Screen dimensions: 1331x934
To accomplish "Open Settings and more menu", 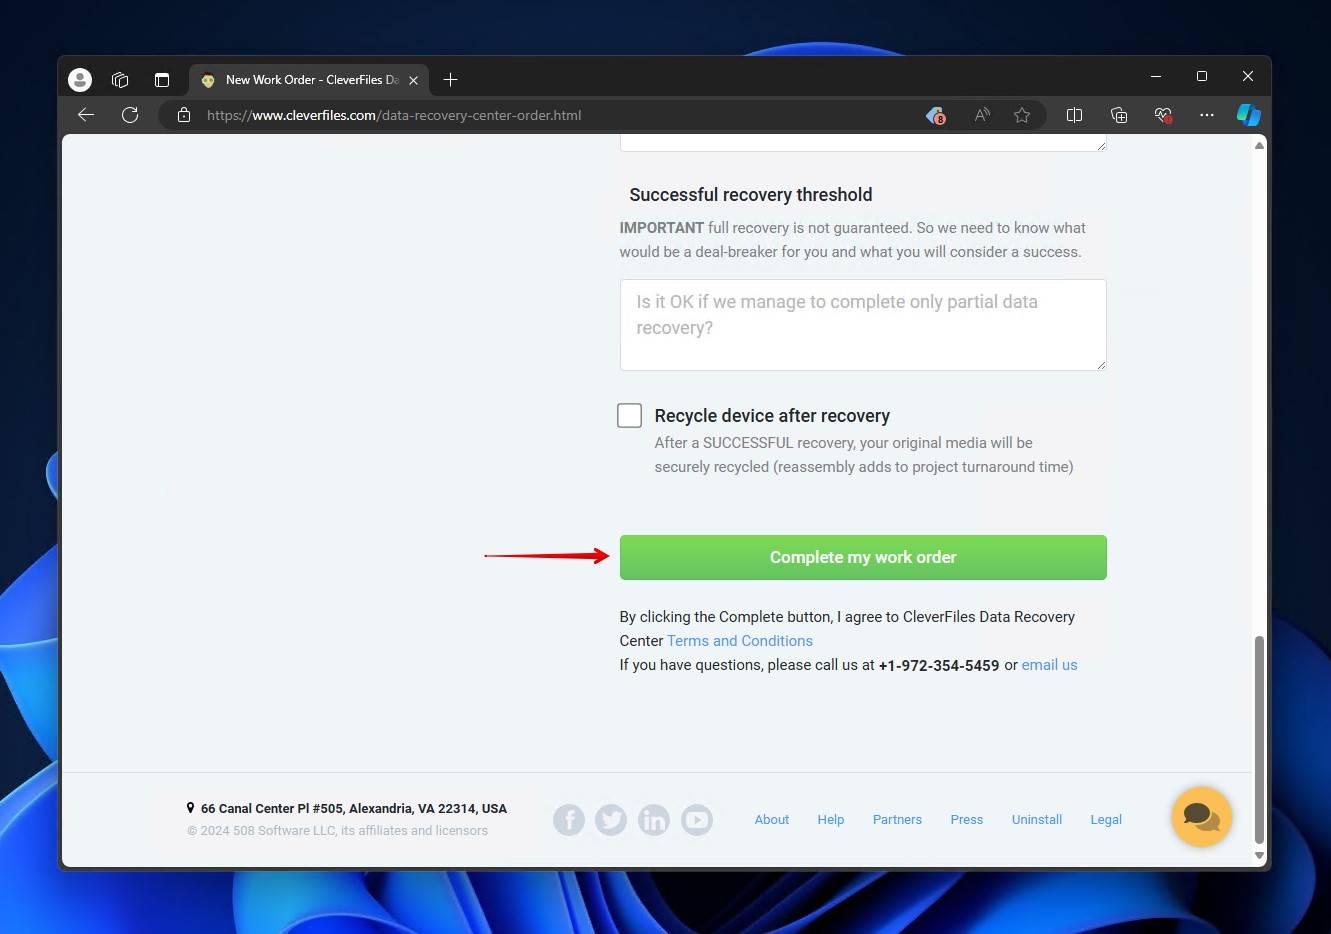I will click(x=1207, y=115).
